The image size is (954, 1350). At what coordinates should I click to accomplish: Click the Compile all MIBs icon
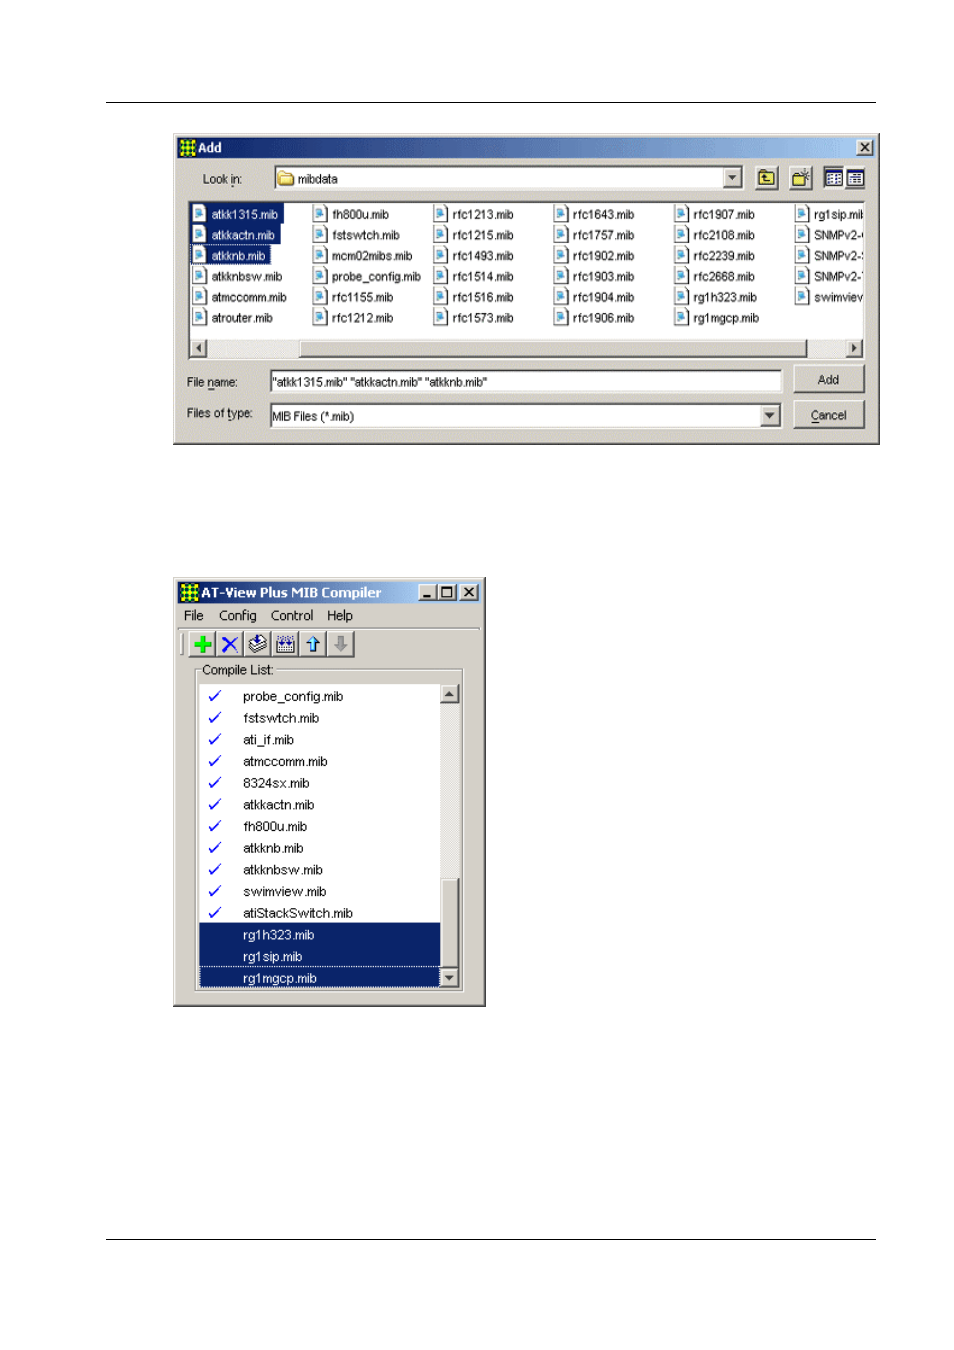[285, 644]
